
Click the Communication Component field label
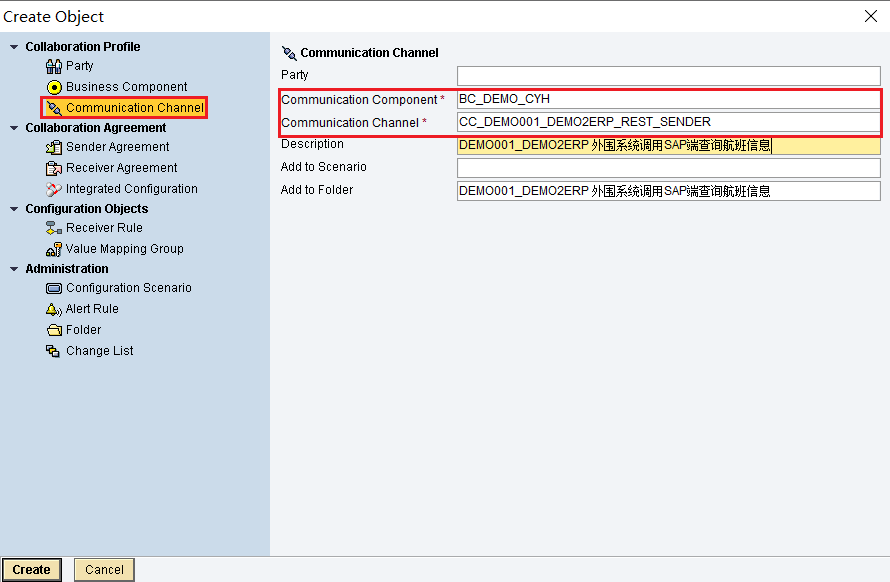point(360,100)
